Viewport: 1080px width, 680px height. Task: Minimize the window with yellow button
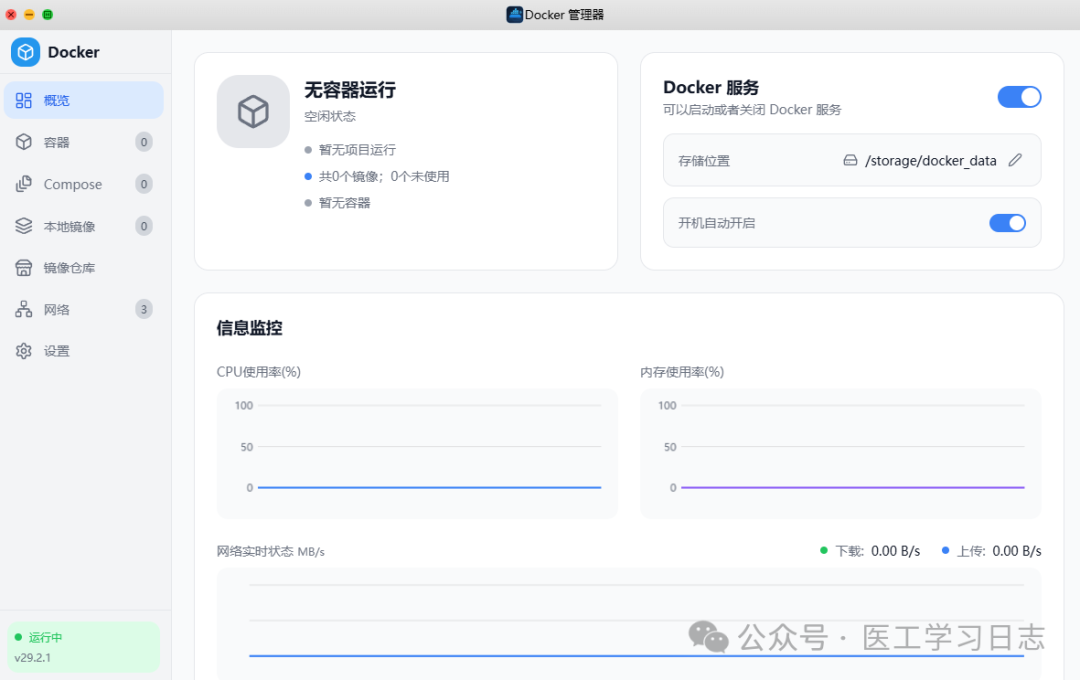coord(29,14)
